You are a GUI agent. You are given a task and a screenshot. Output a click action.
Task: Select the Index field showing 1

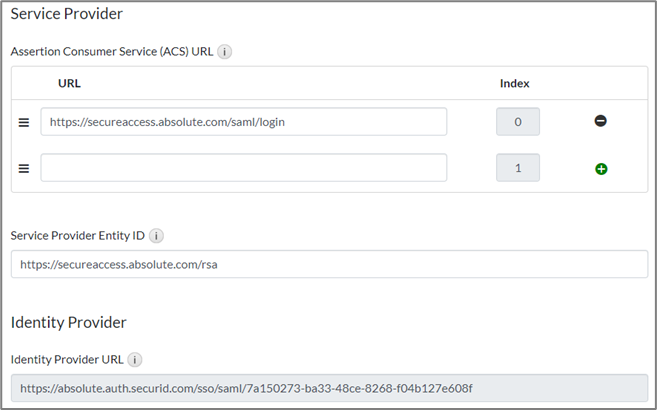[518, 168]
